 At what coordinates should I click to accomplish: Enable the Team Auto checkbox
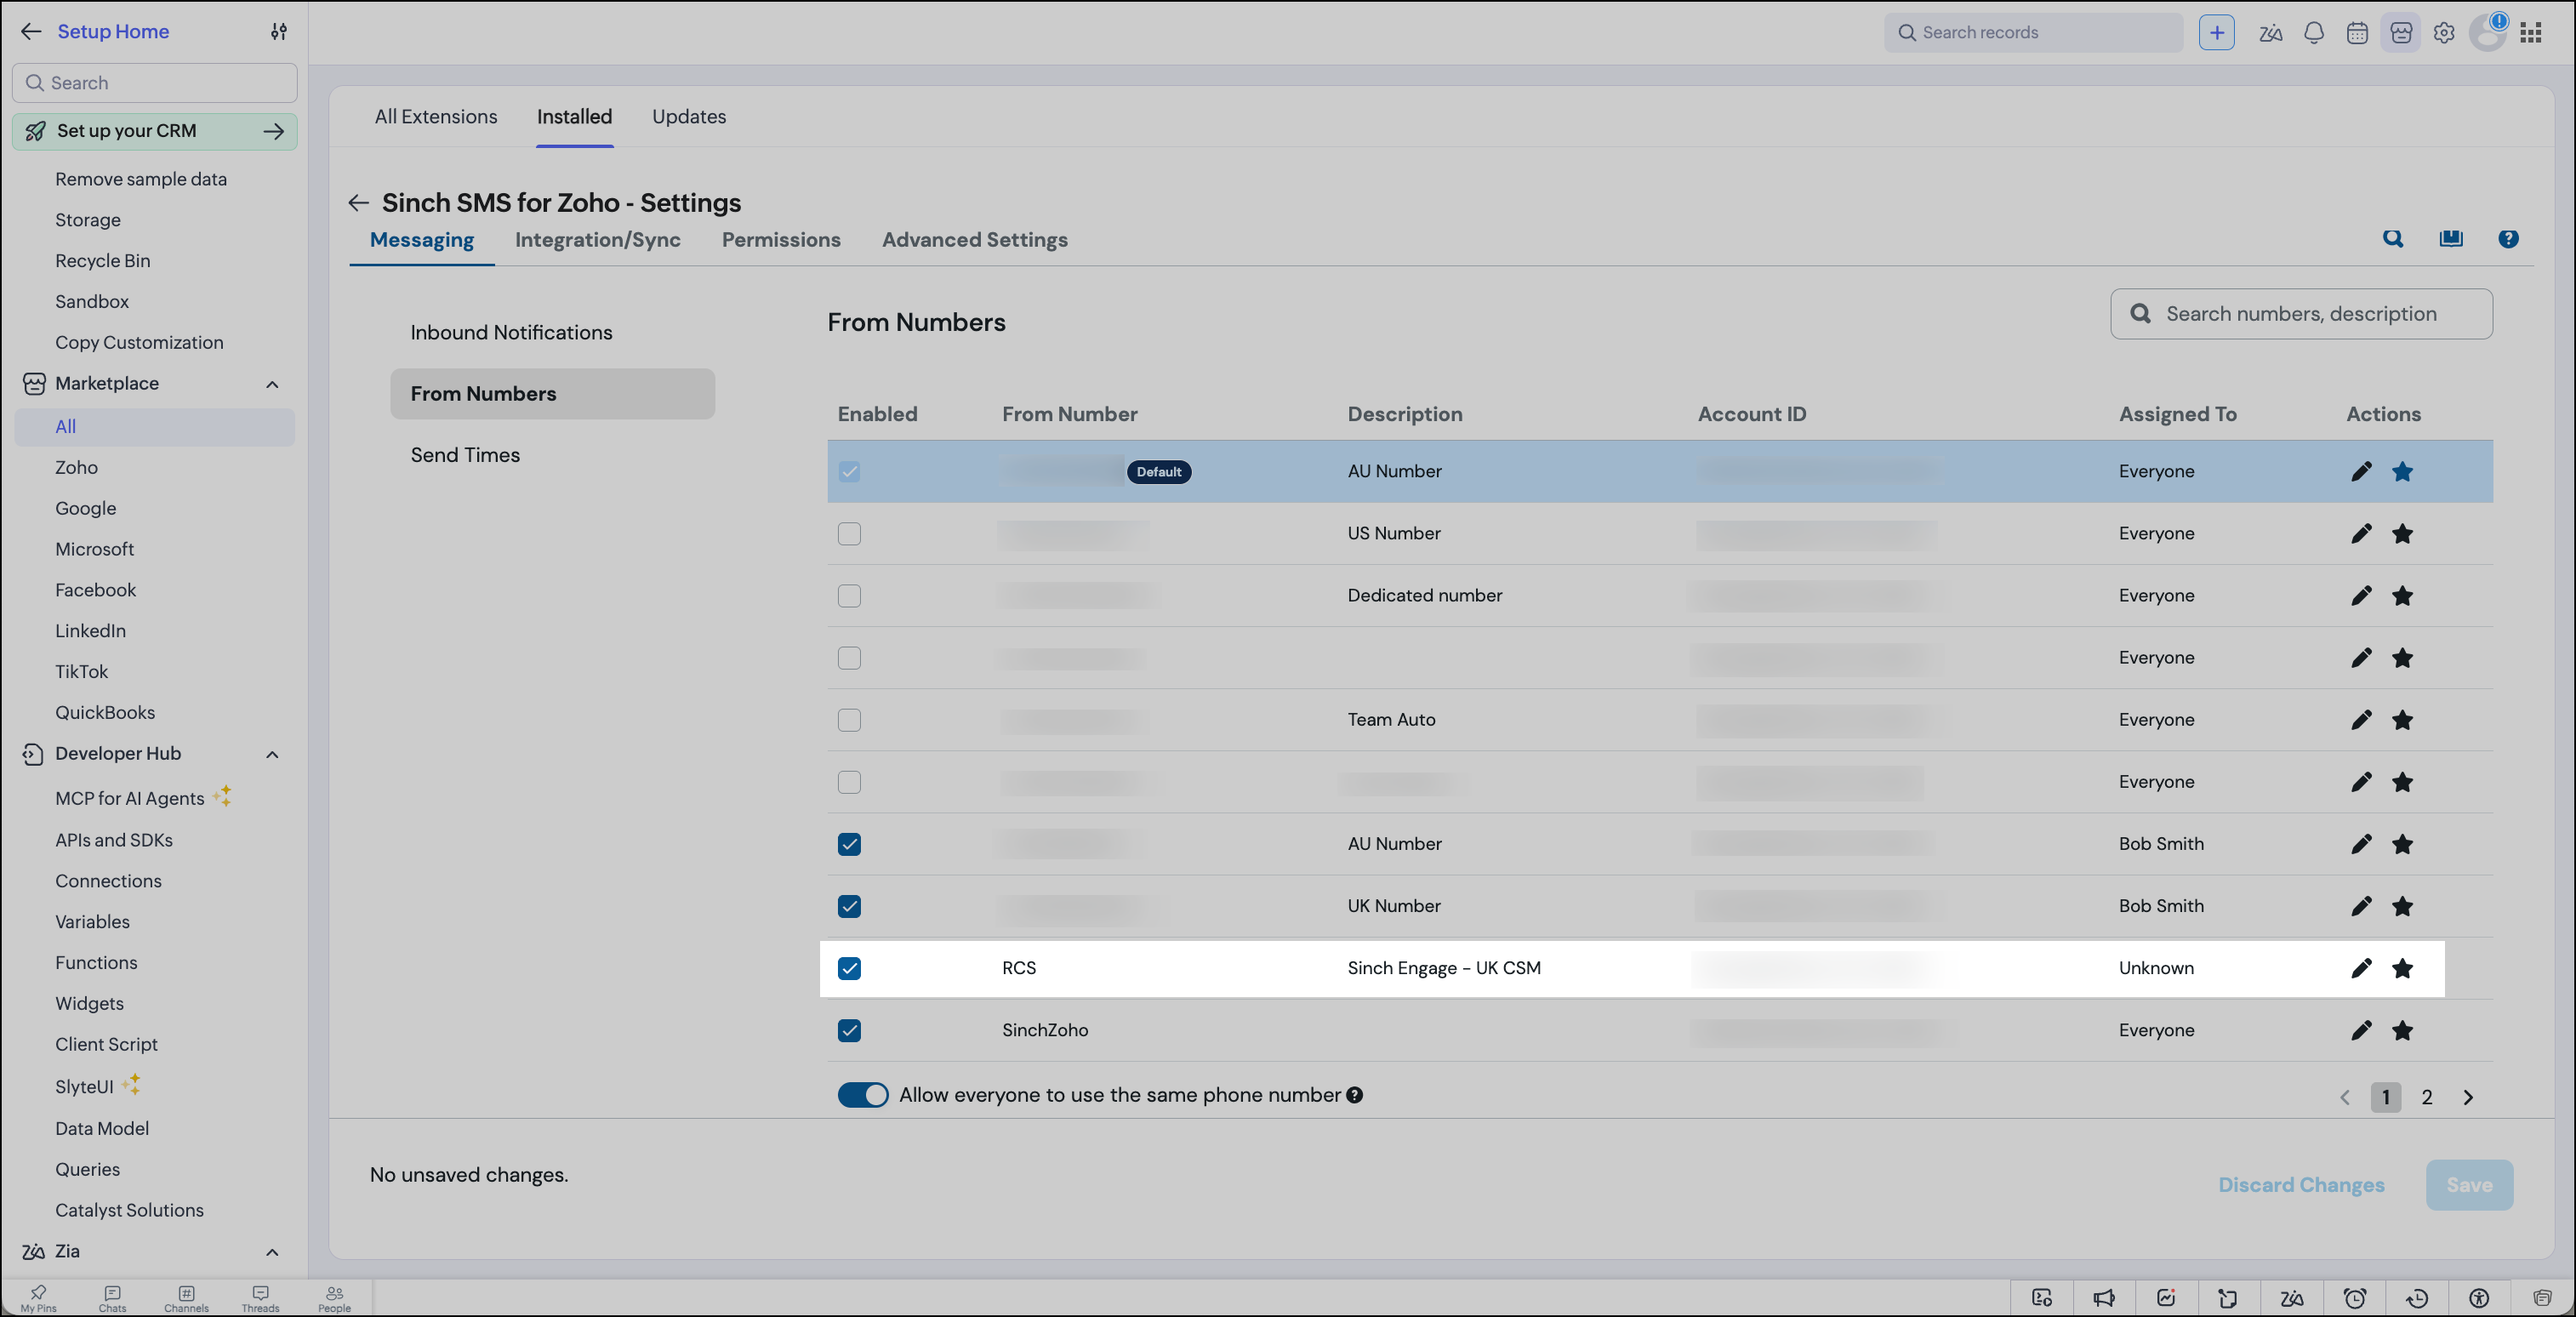[x=849, y=720]
